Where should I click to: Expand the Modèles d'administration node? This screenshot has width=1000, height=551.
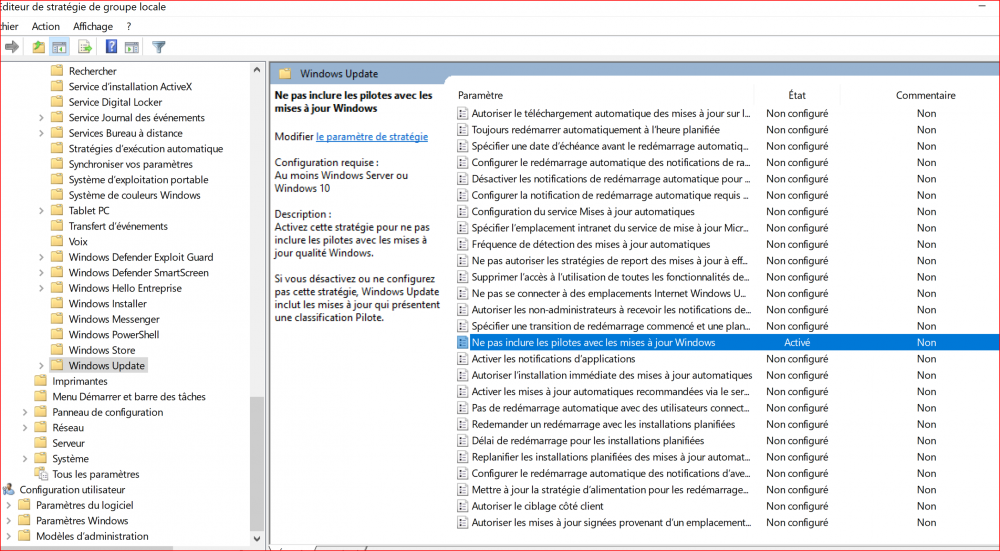[9, 536]
